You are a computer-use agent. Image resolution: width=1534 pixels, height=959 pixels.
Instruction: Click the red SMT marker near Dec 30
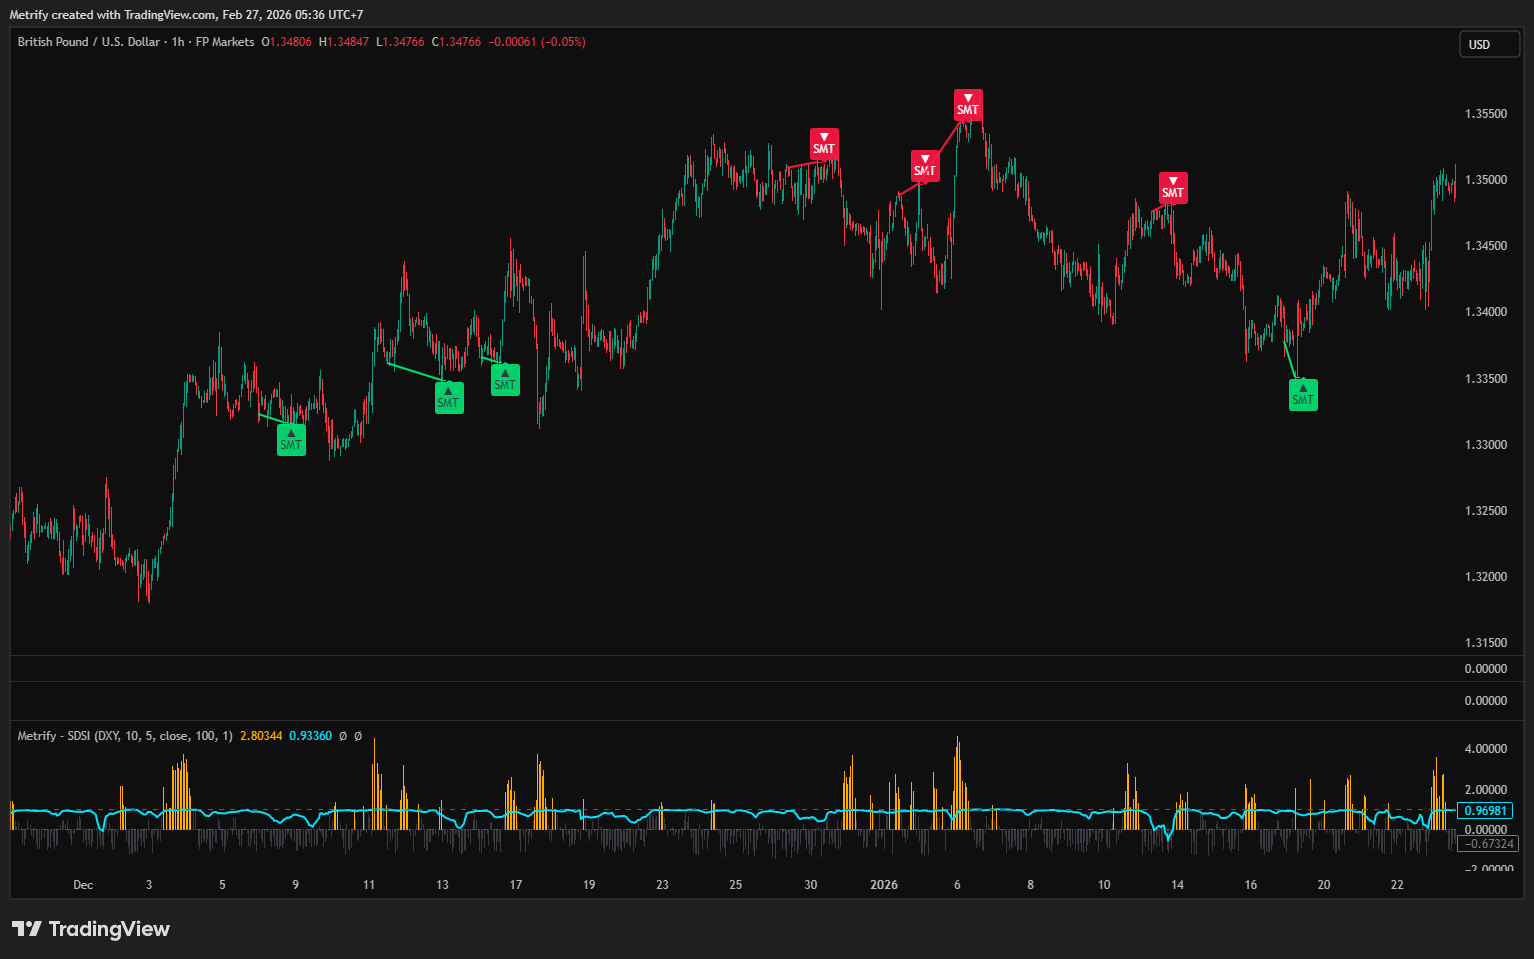pos(824,144)
